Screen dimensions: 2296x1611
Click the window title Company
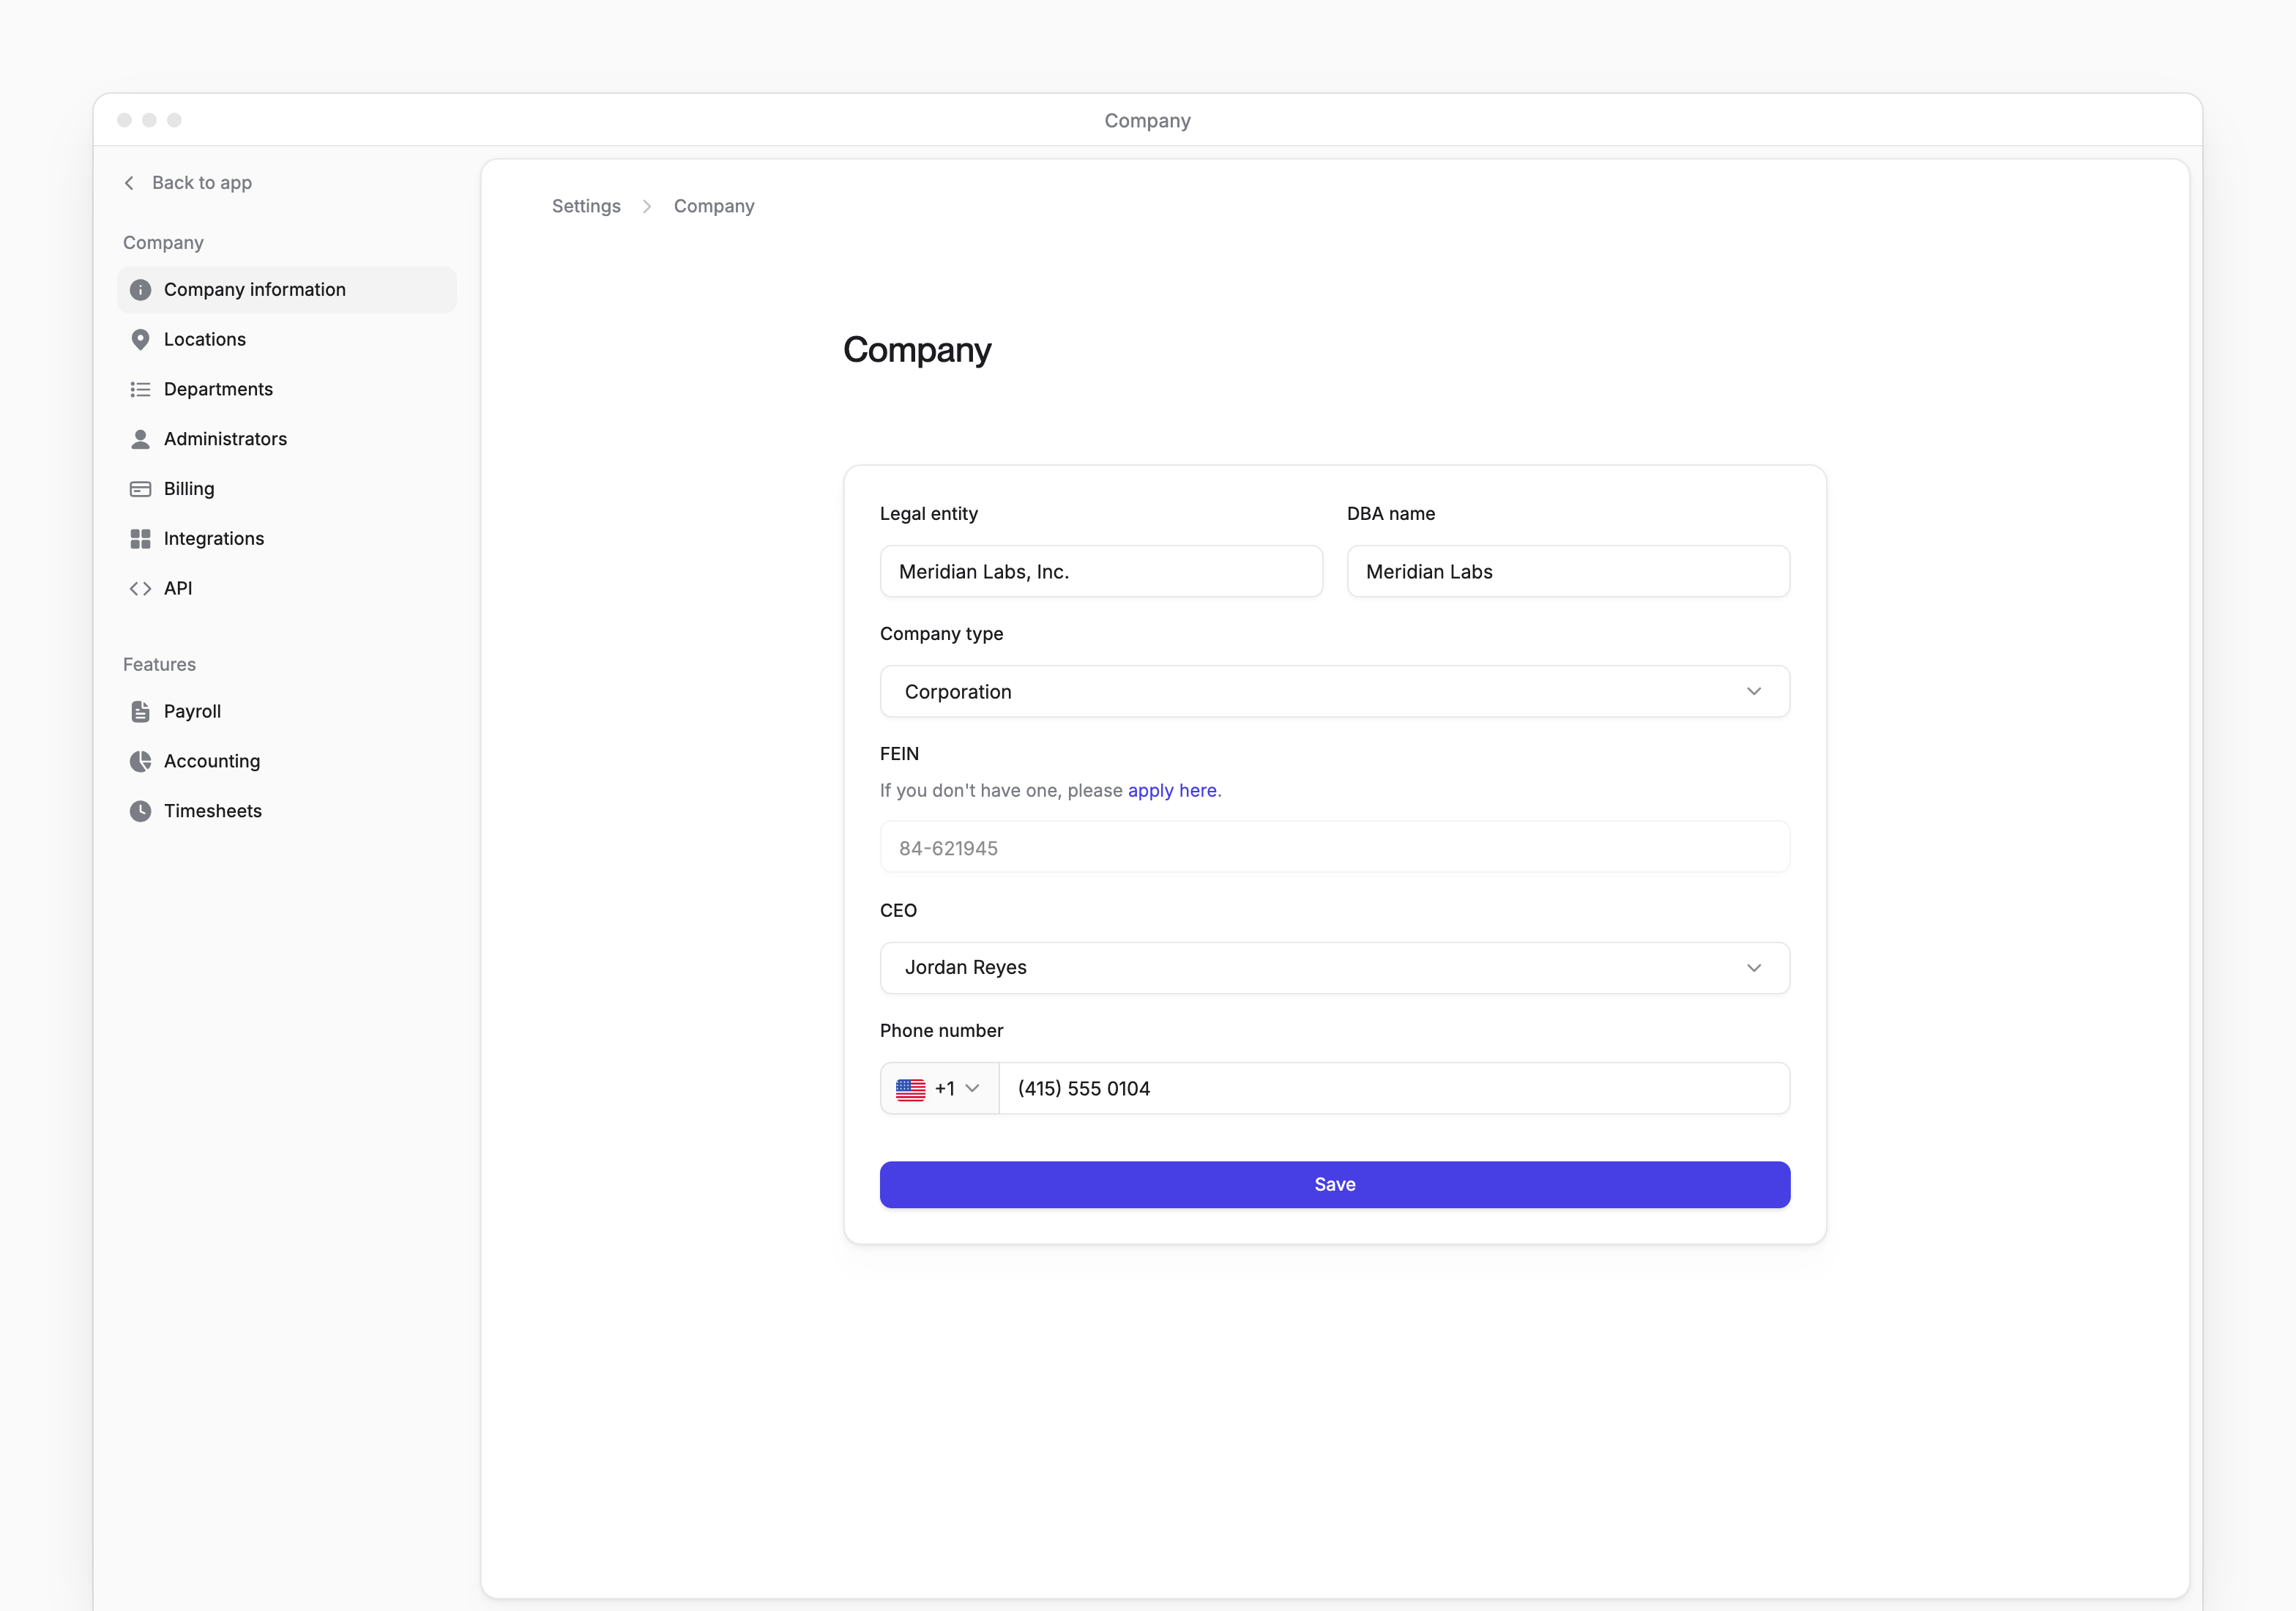tap(1147, 121)
